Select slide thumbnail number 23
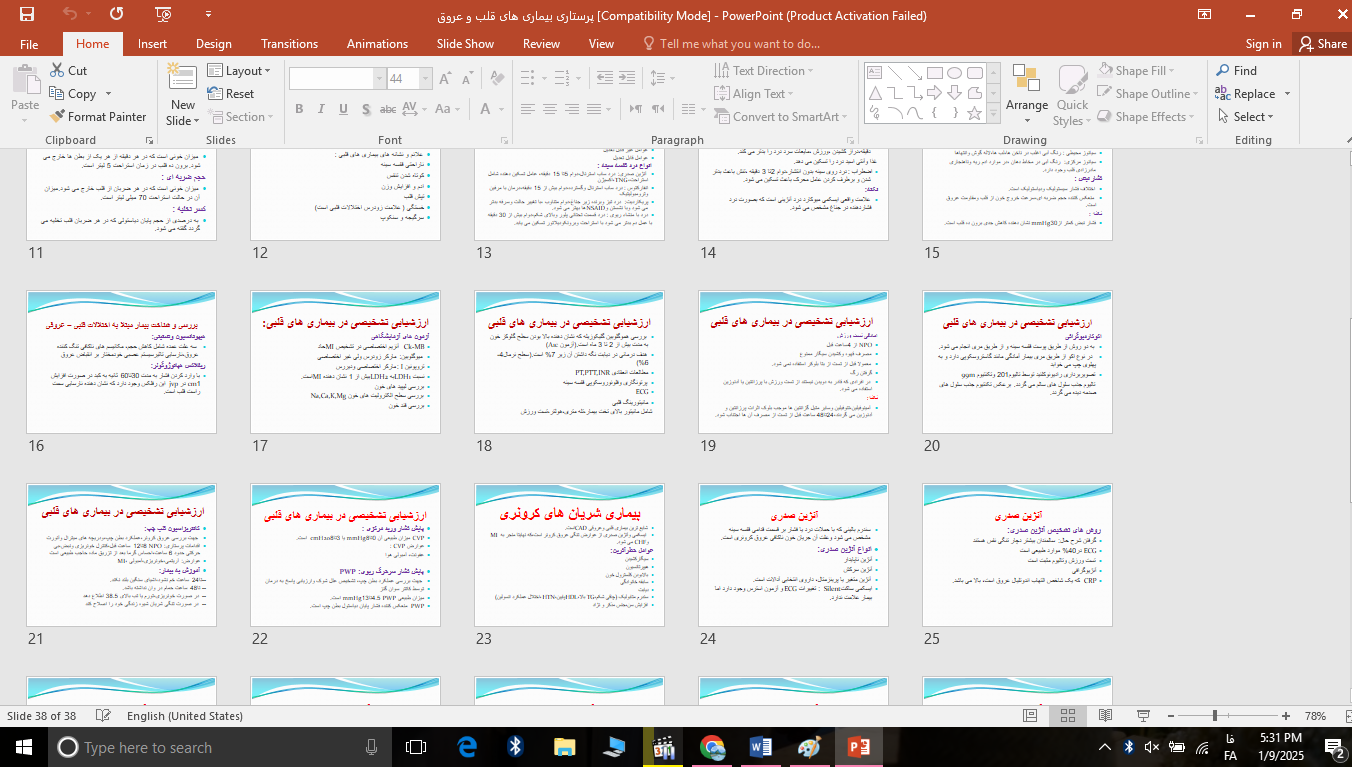 [x=569, y=553]
